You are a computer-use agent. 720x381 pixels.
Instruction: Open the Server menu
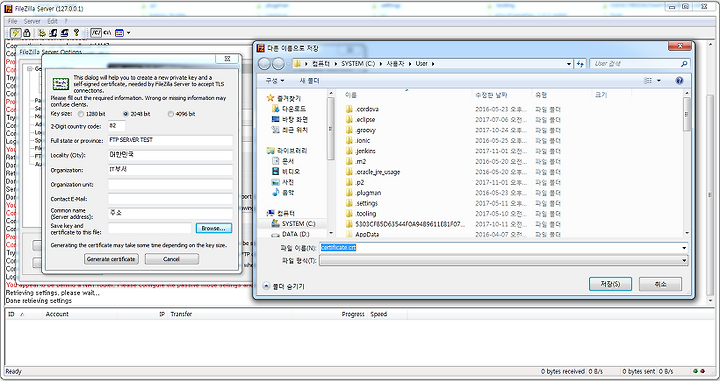(x=32, y=21)
